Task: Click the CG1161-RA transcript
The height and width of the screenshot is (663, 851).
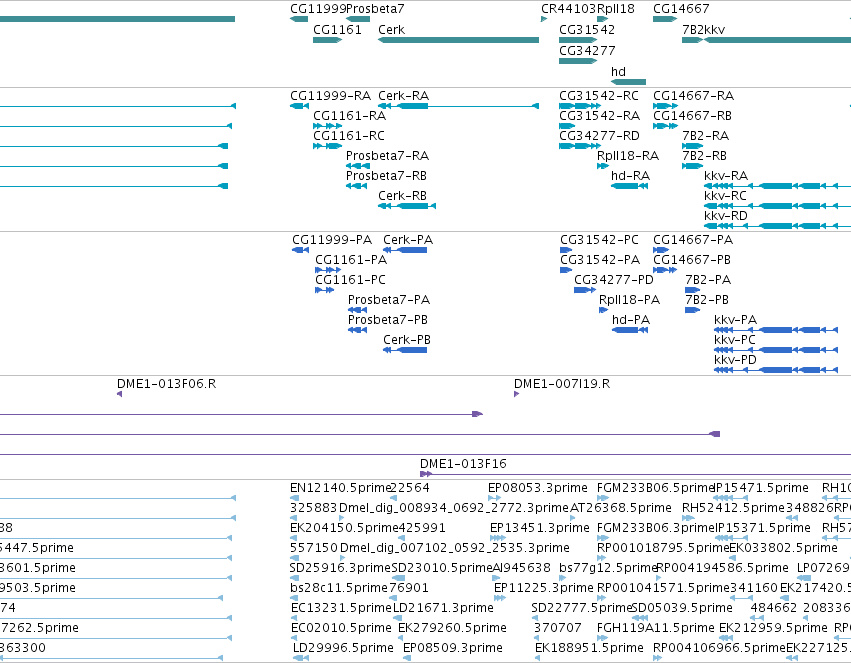Action: [x=327, y=126]
